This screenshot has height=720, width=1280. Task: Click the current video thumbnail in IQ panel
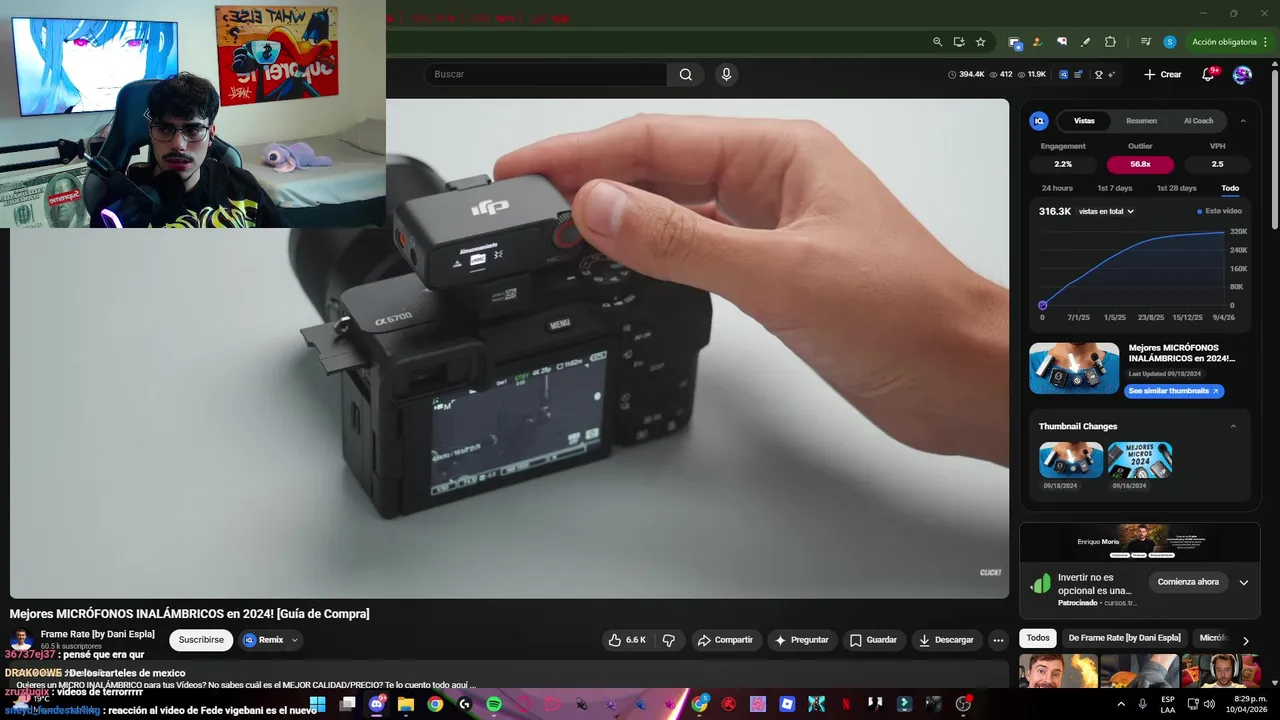(x=1074, y=369)
